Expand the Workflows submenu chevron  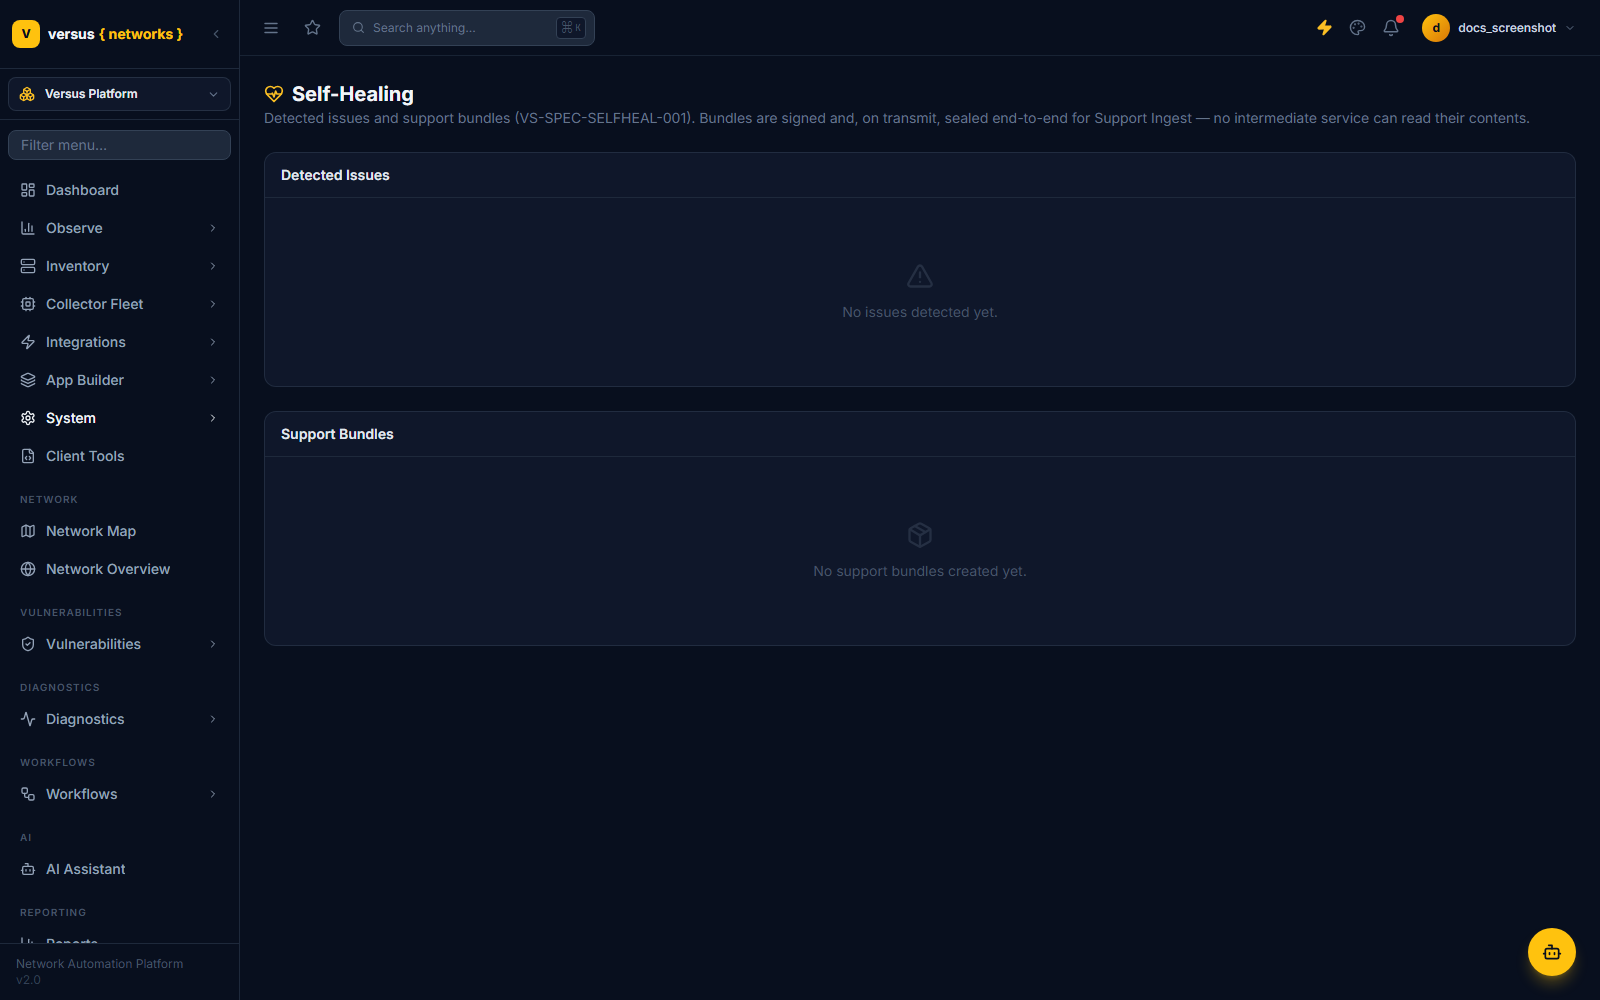coord(213,794)
